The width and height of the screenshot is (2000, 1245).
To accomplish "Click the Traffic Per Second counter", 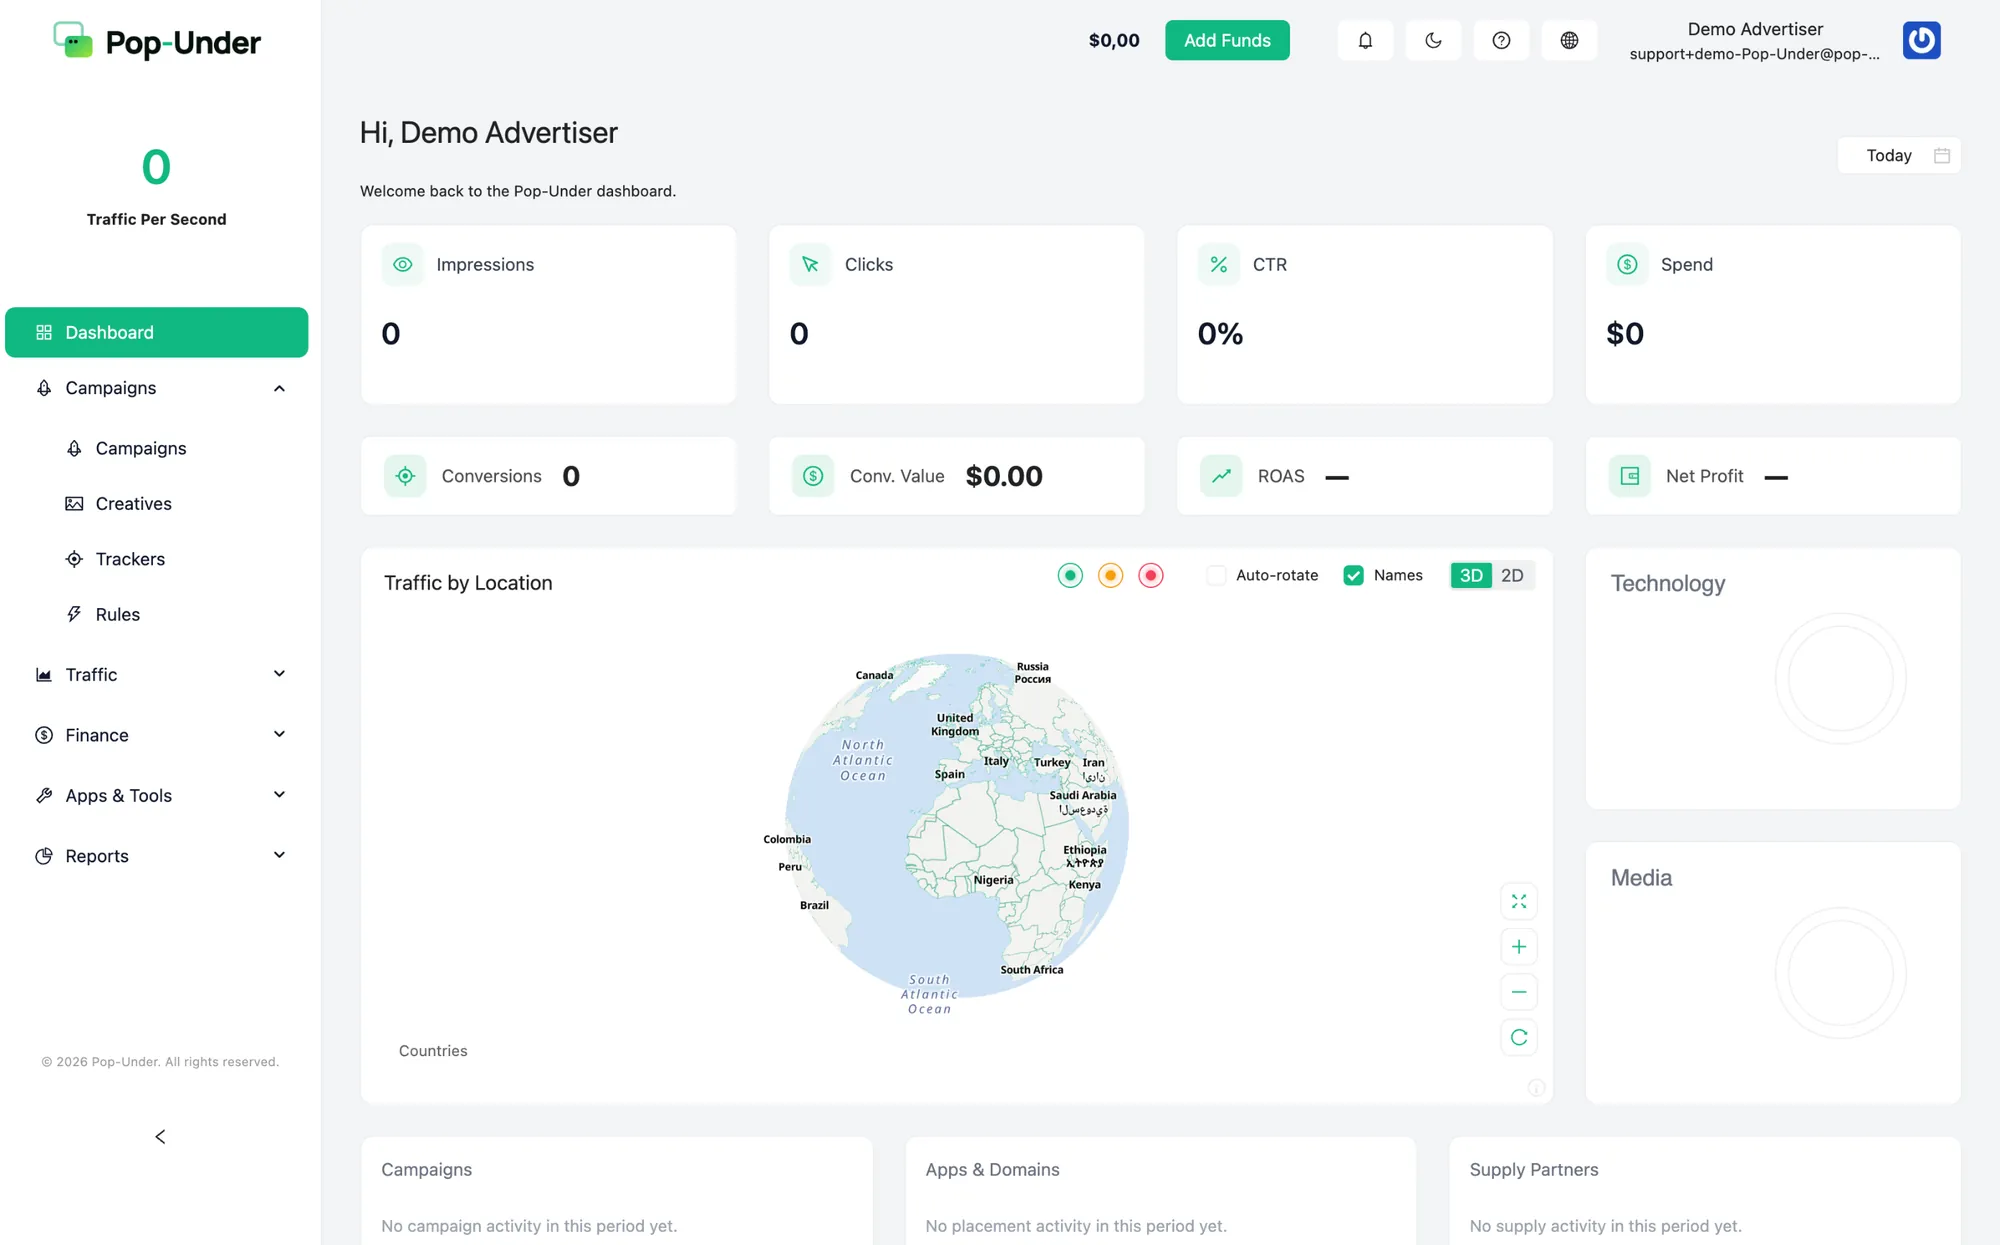I will pos(156,186).
